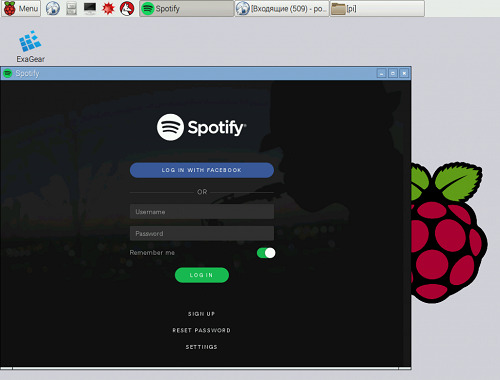Open the Settings link on login screen
The image size is (500, 380).
coord(201,347)
